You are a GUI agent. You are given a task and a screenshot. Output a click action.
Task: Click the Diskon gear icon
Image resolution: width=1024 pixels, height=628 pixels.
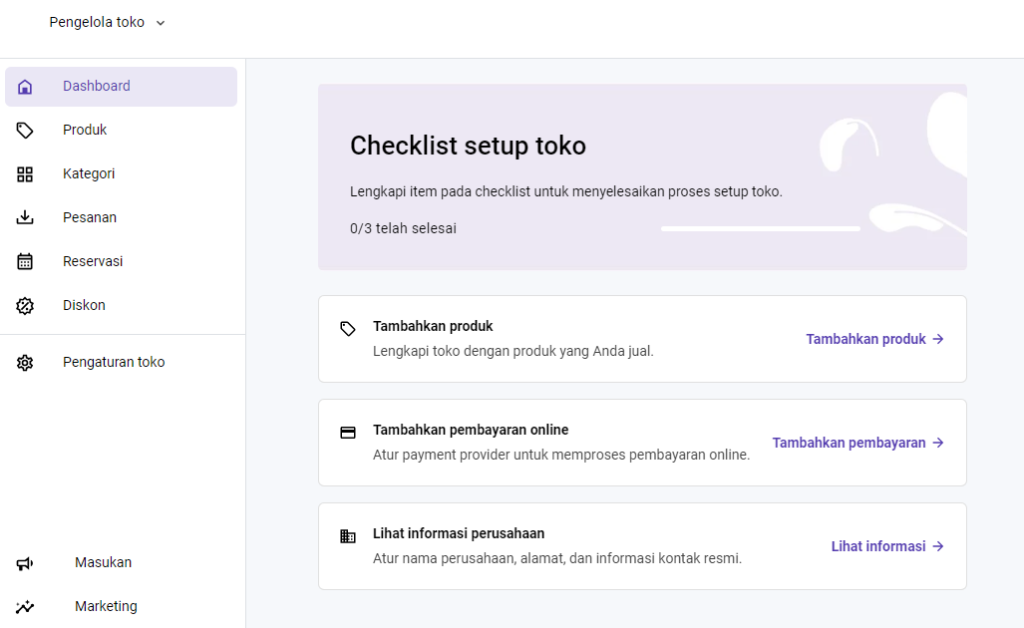[24, 305]
